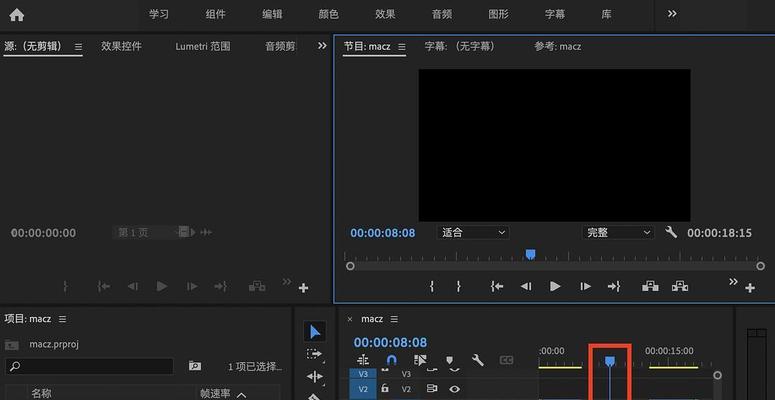Click the 帧速率 column sort arrow
775x400 pixels.
pyautogui.click(x=241, y=395)
